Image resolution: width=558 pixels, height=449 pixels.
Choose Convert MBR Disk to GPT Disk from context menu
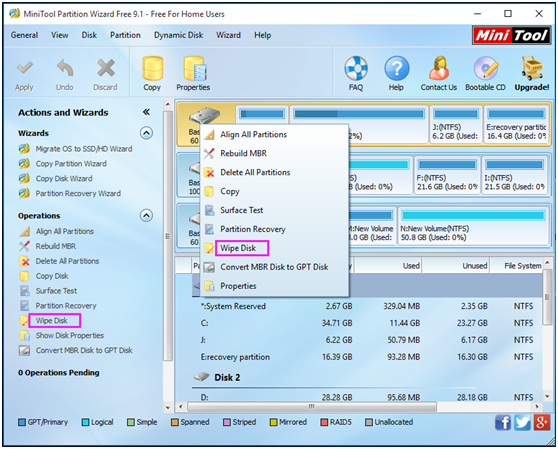[x=274, y=267]
